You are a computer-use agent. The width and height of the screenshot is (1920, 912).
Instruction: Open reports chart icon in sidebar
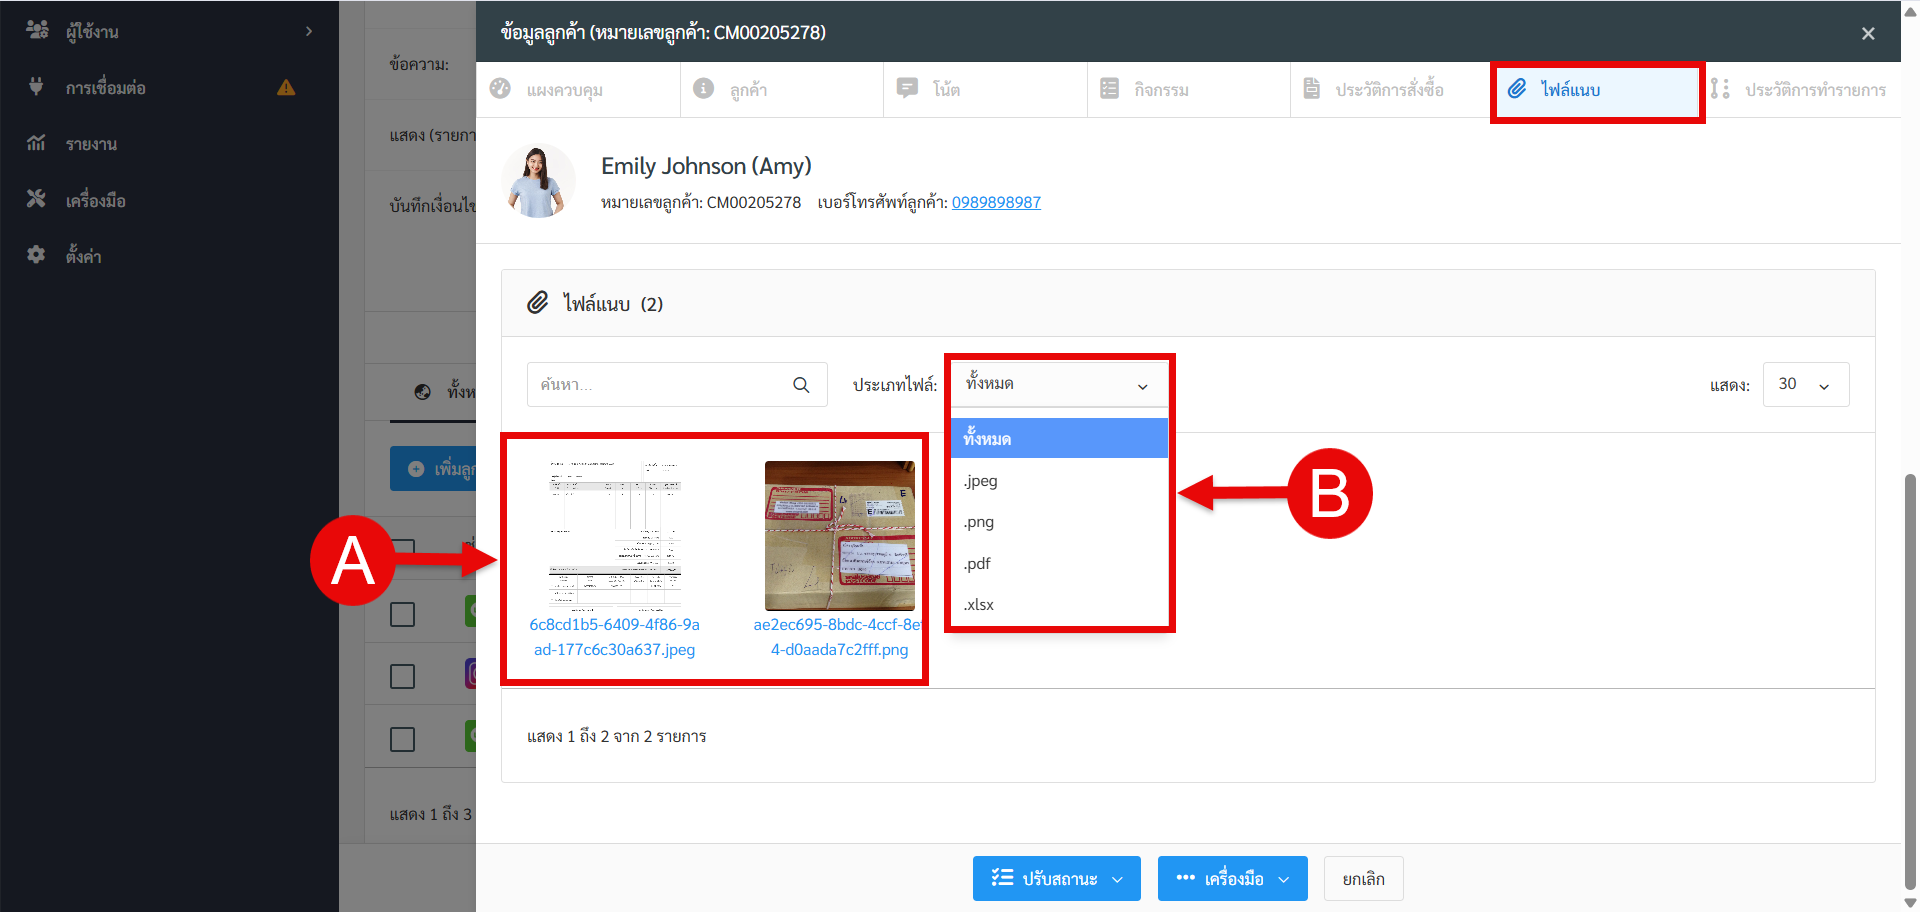[36, 143]
